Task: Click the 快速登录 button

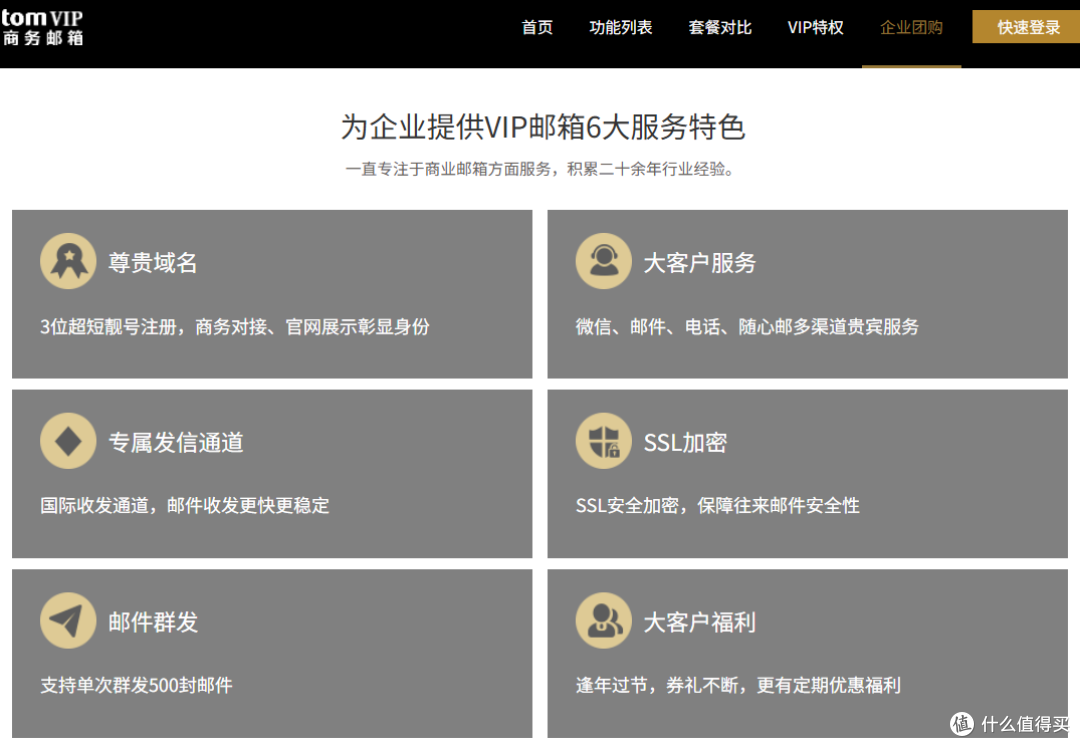Action: (x=1028, y=27)
